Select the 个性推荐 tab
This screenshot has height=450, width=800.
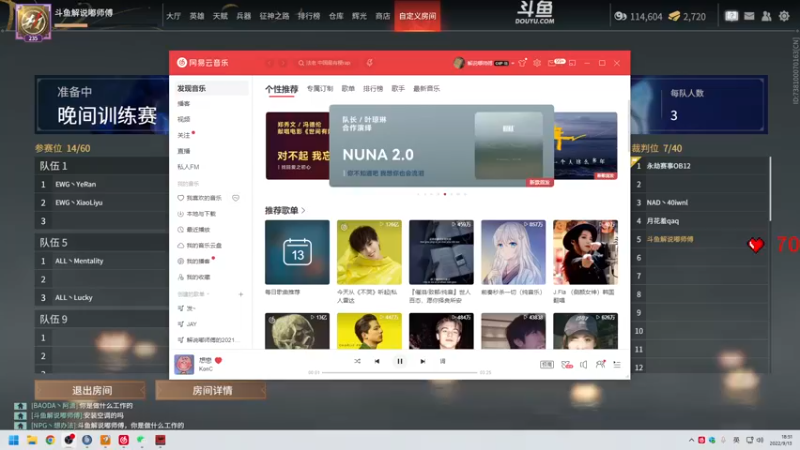click(282, 89)
